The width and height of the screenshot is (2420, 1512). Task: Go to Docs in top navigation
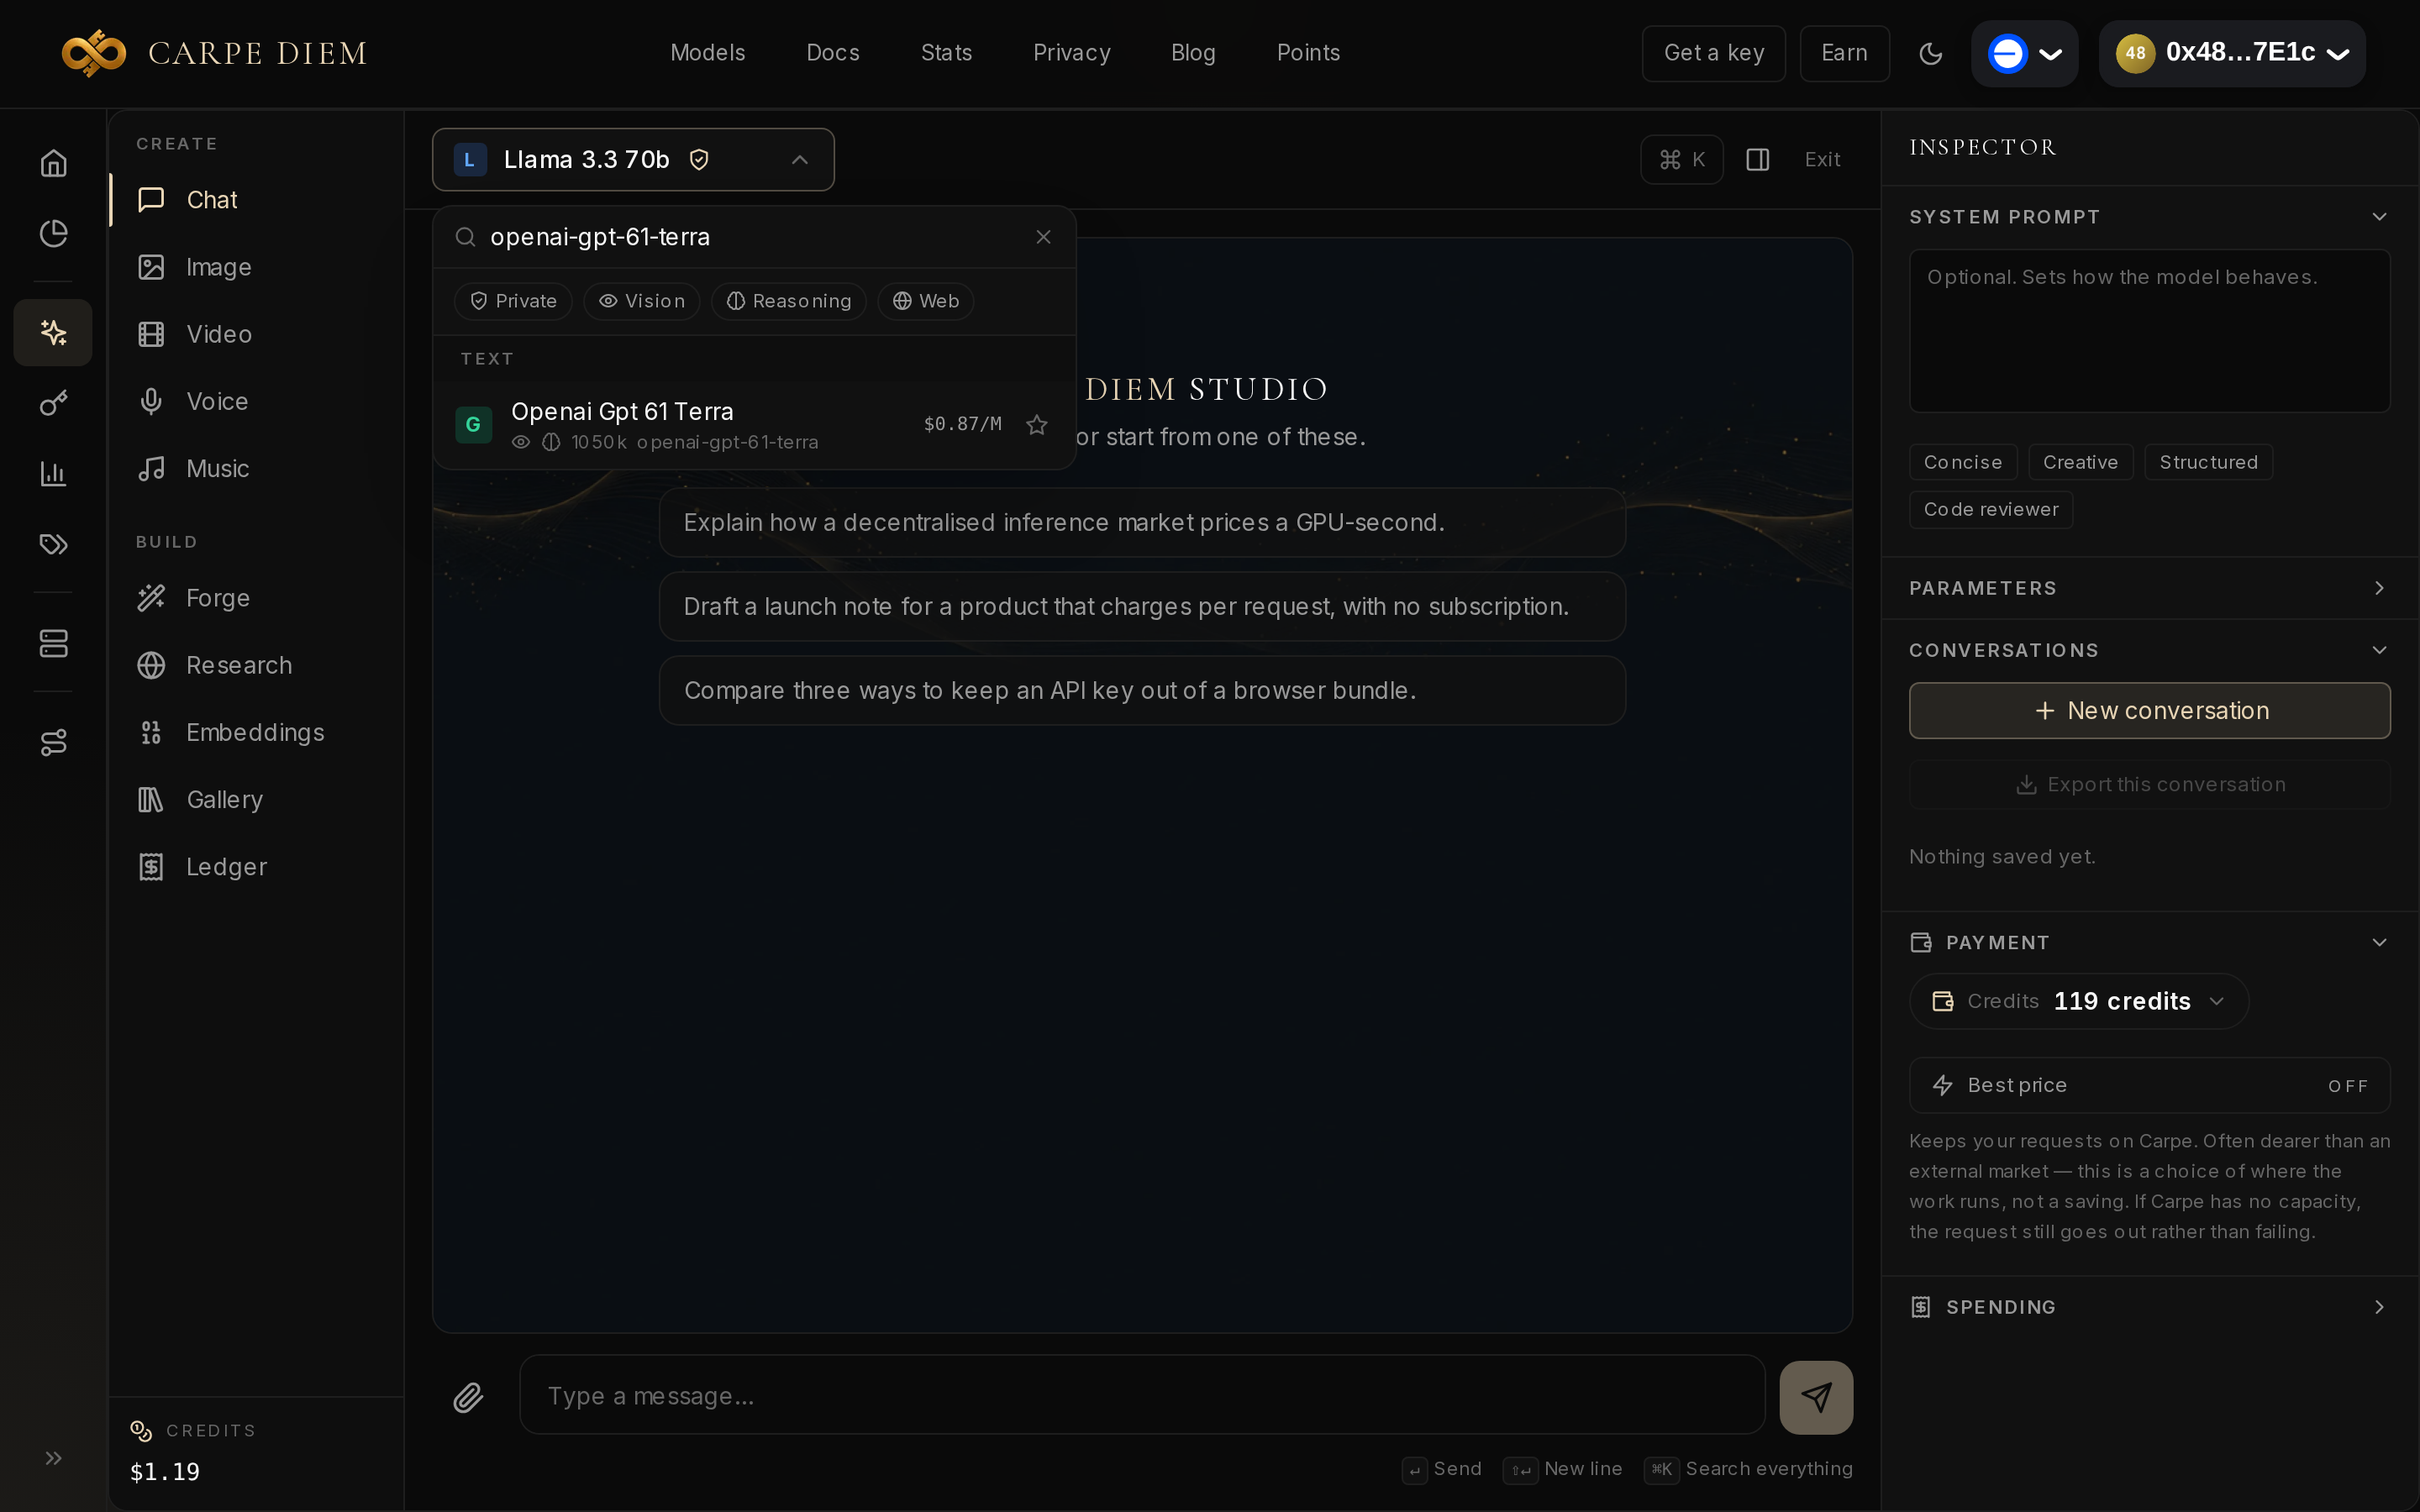tap(832, 53)
